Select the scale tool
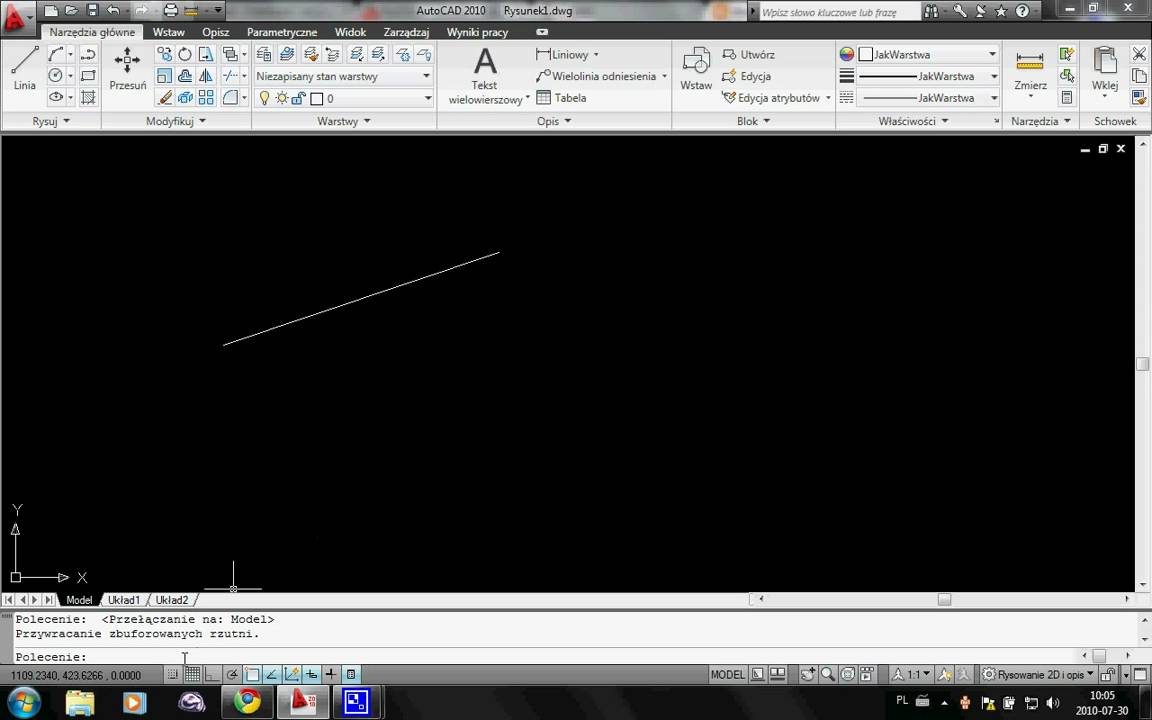This screenshot has width=1152, height=720. [165, 76]
